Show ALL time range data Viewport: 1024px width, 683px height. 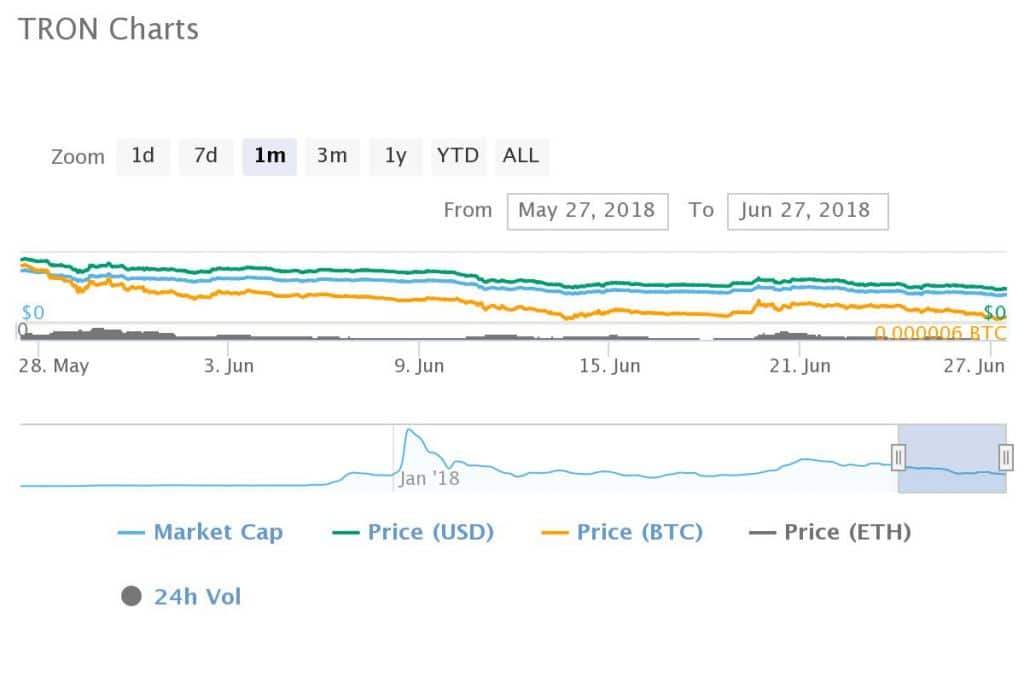pos(521,156)
